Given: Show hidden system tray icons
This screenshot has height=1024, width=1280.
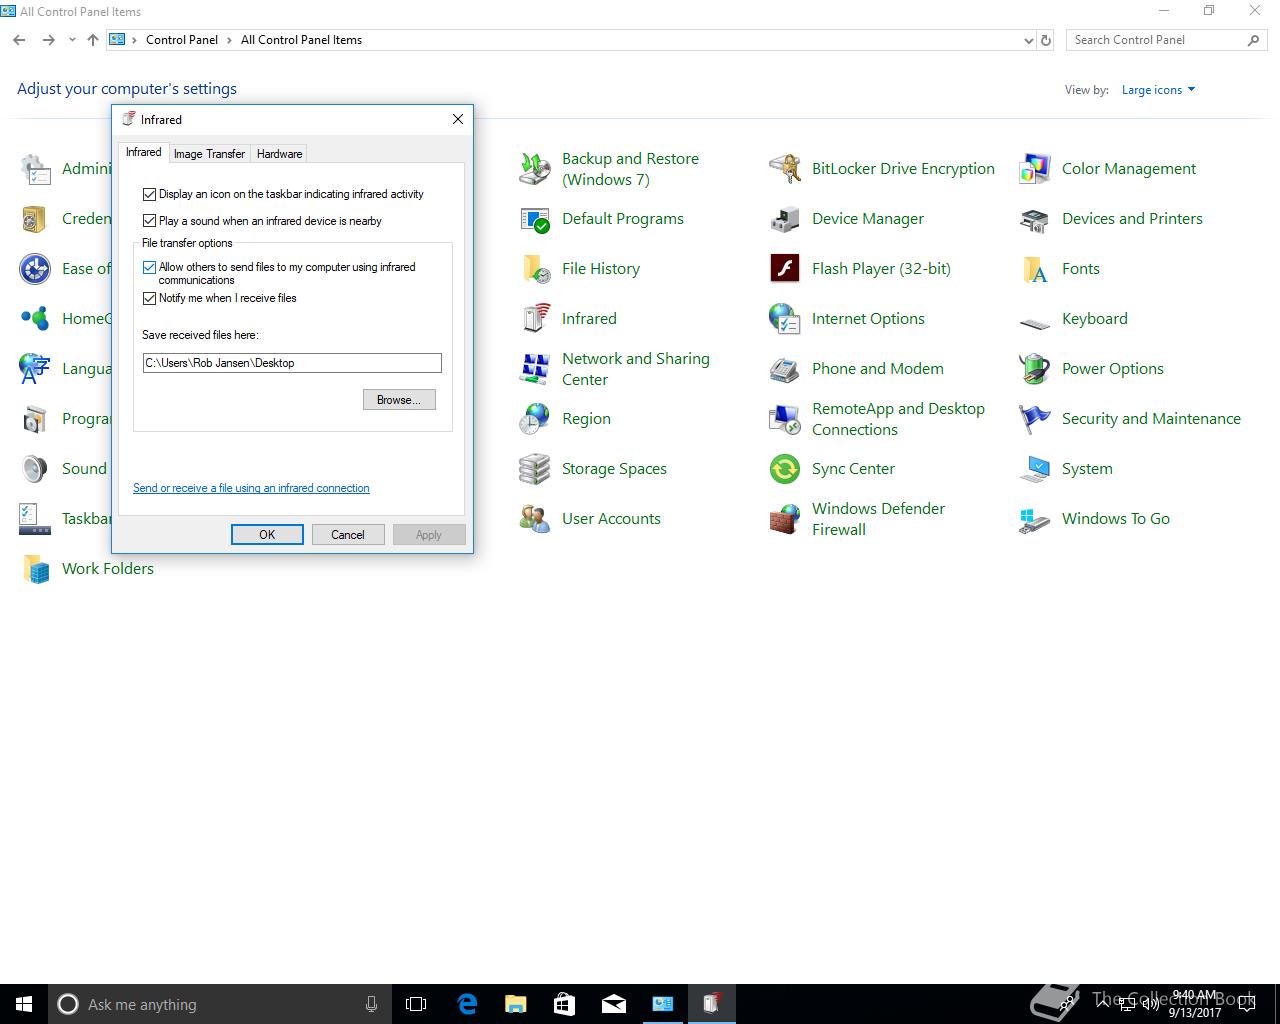Looking at the screenshot, I should coord(1104,1003).
